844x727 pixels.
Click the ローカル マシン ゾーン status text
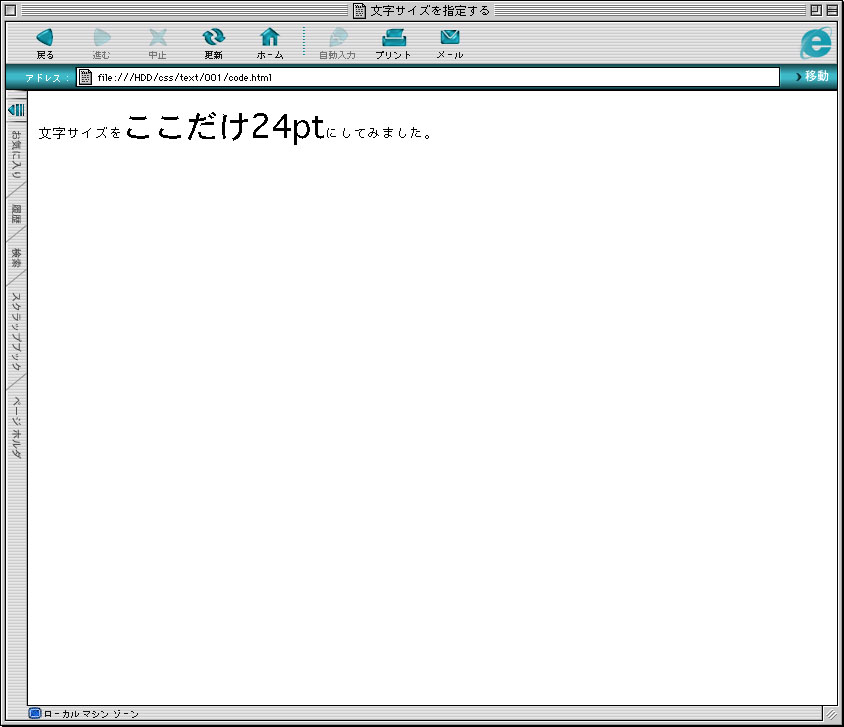coord(91,714)
